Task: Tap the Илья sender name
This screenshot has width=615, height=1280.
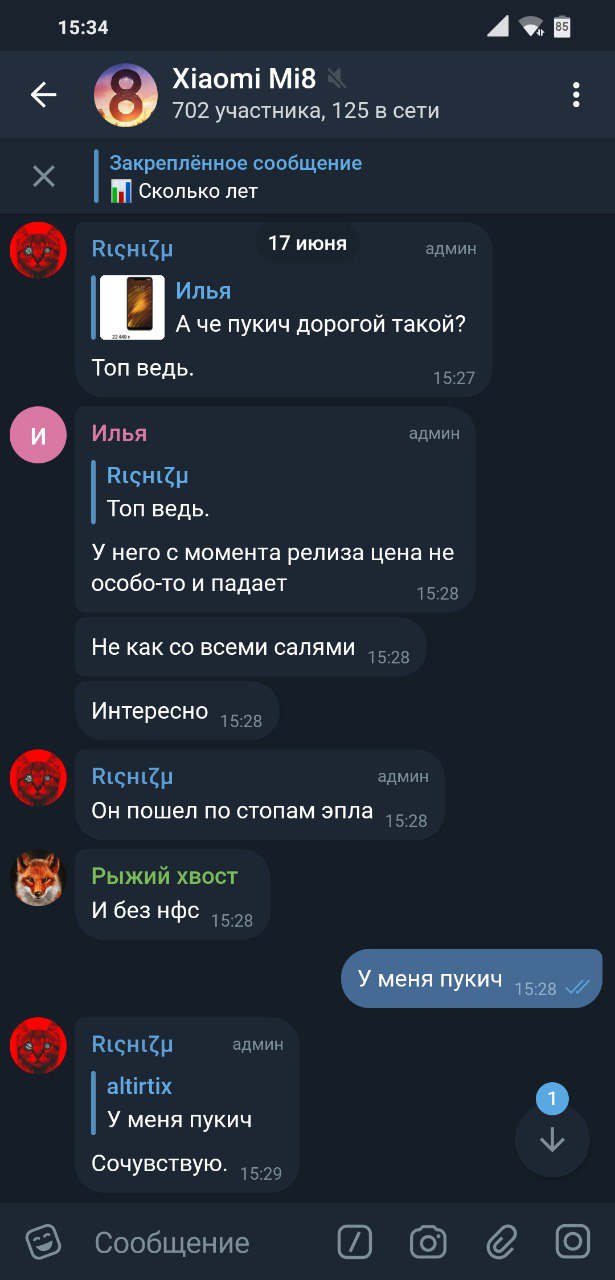Action: 119,433
